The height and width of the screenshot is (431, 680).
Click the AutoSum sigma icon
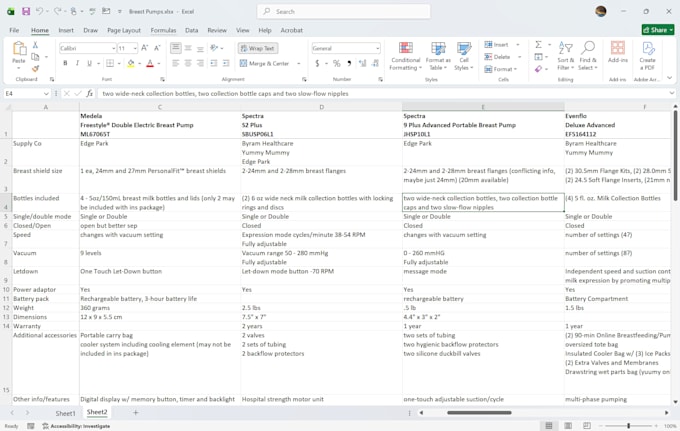[x=538, y=45]
